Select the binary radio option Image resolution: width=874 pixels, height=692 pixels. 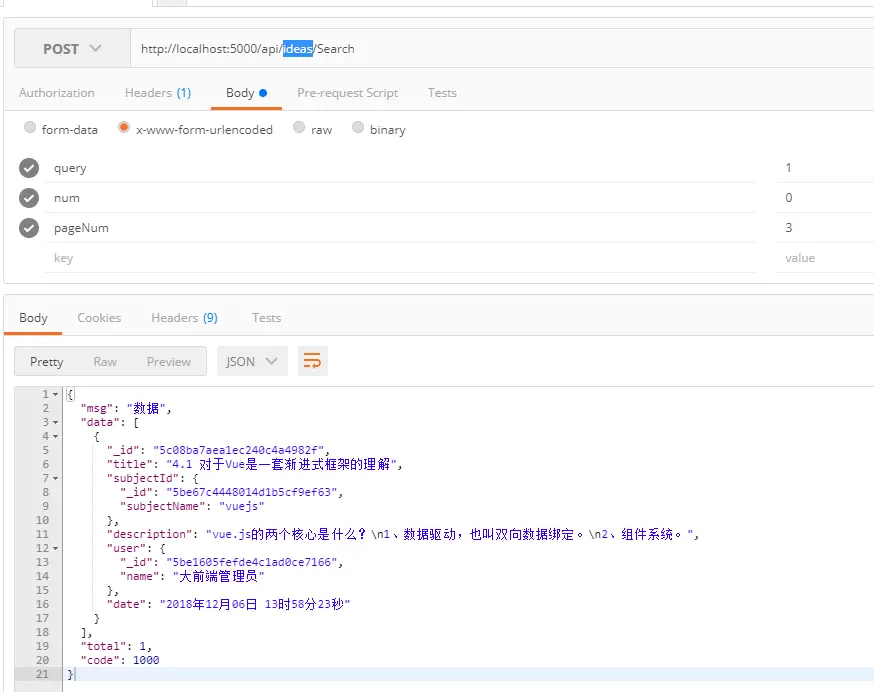click(x=358, y=127)
